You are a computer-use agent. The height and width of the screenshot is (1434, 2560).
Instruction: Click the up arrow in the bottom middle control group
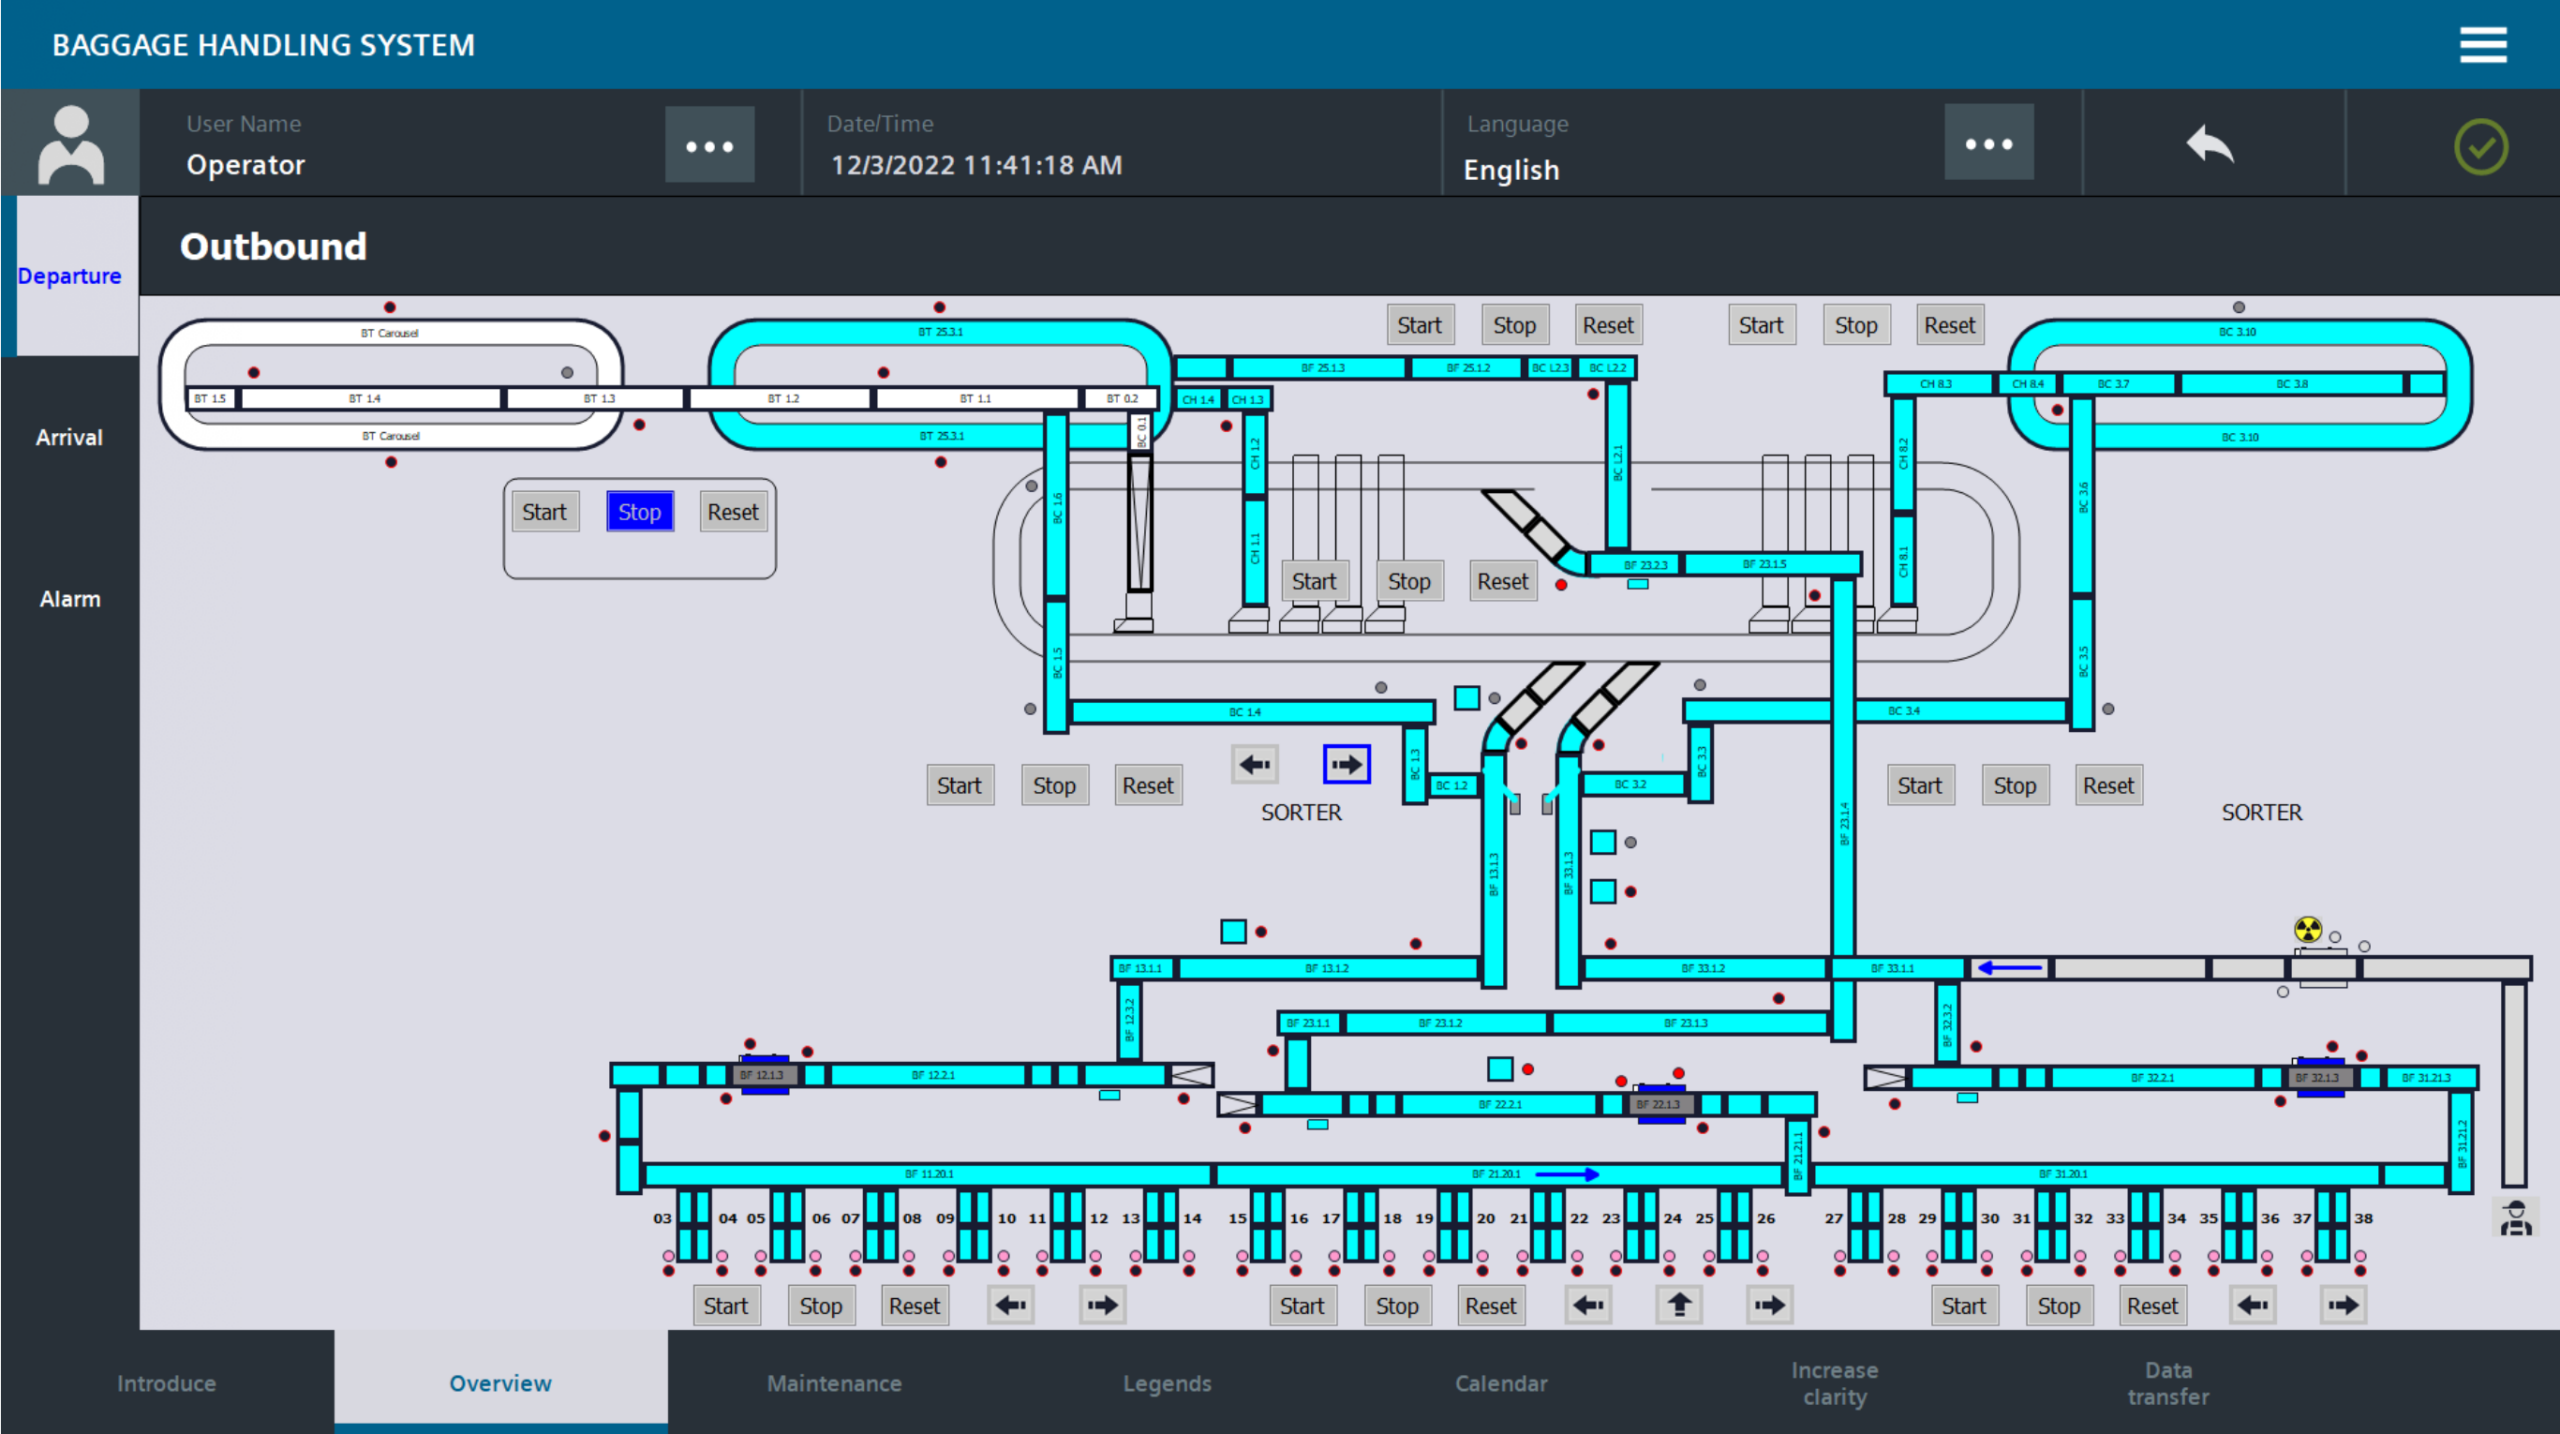[x=1679, y=1305]
